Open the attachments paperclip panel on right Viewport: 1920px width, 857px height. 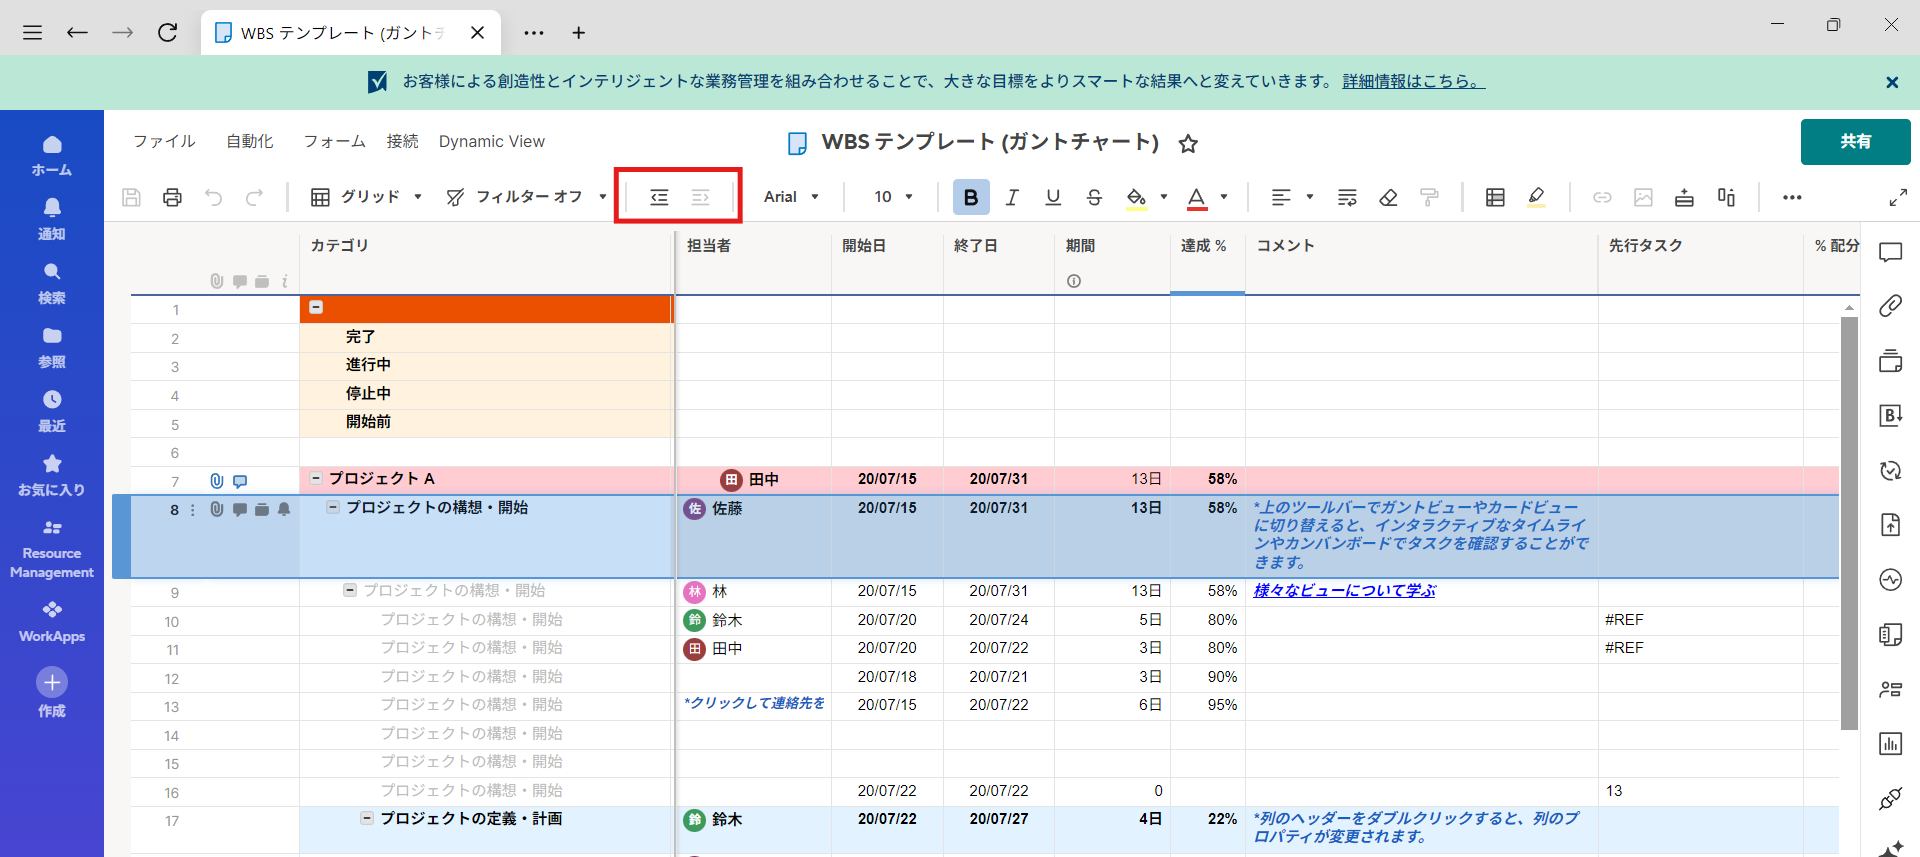tap(1890, 306)
